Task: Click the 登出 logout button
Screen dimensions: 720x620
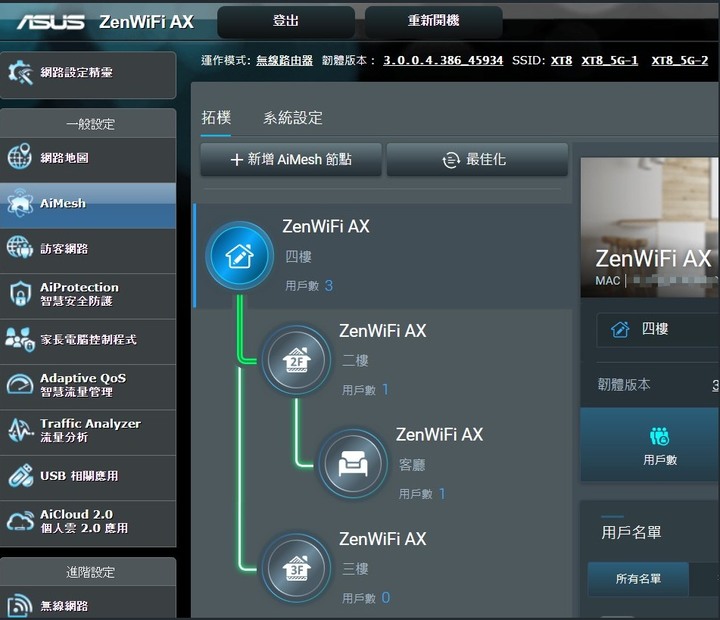Action: 286,21
